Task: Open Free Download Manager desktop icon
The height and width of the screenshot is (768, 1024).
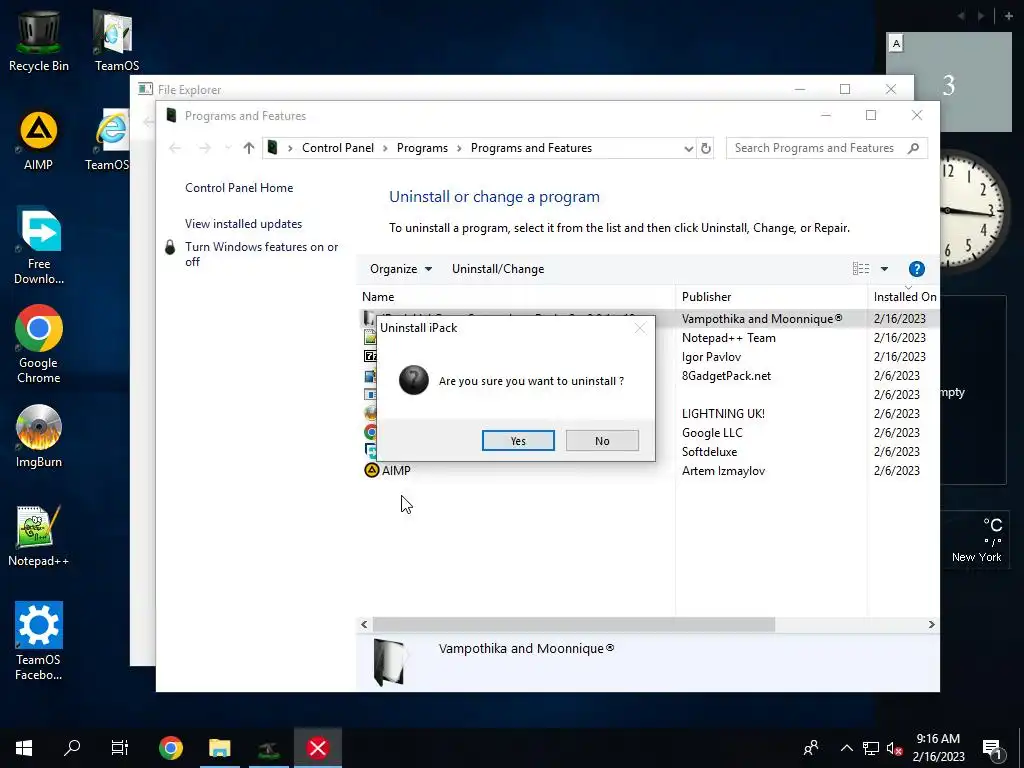Action: click(39, 247)
